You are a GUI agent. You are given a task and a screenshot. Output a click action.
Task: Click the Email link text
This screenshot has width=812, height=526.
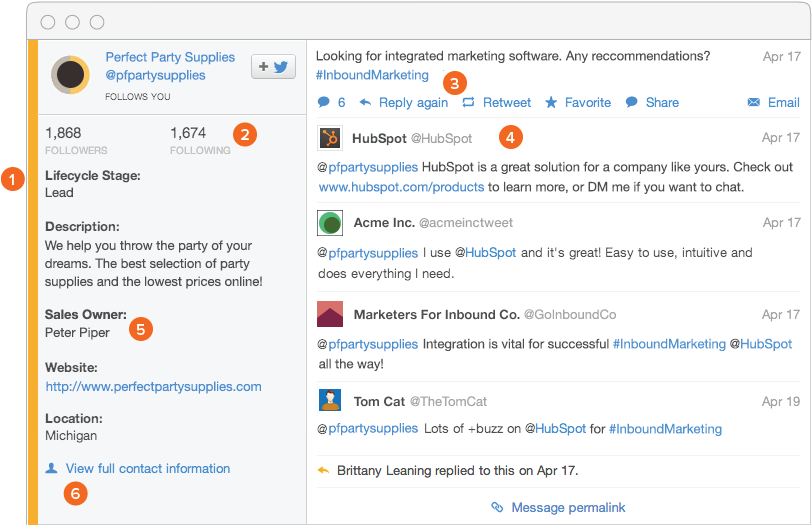click(x=784, y=103)
